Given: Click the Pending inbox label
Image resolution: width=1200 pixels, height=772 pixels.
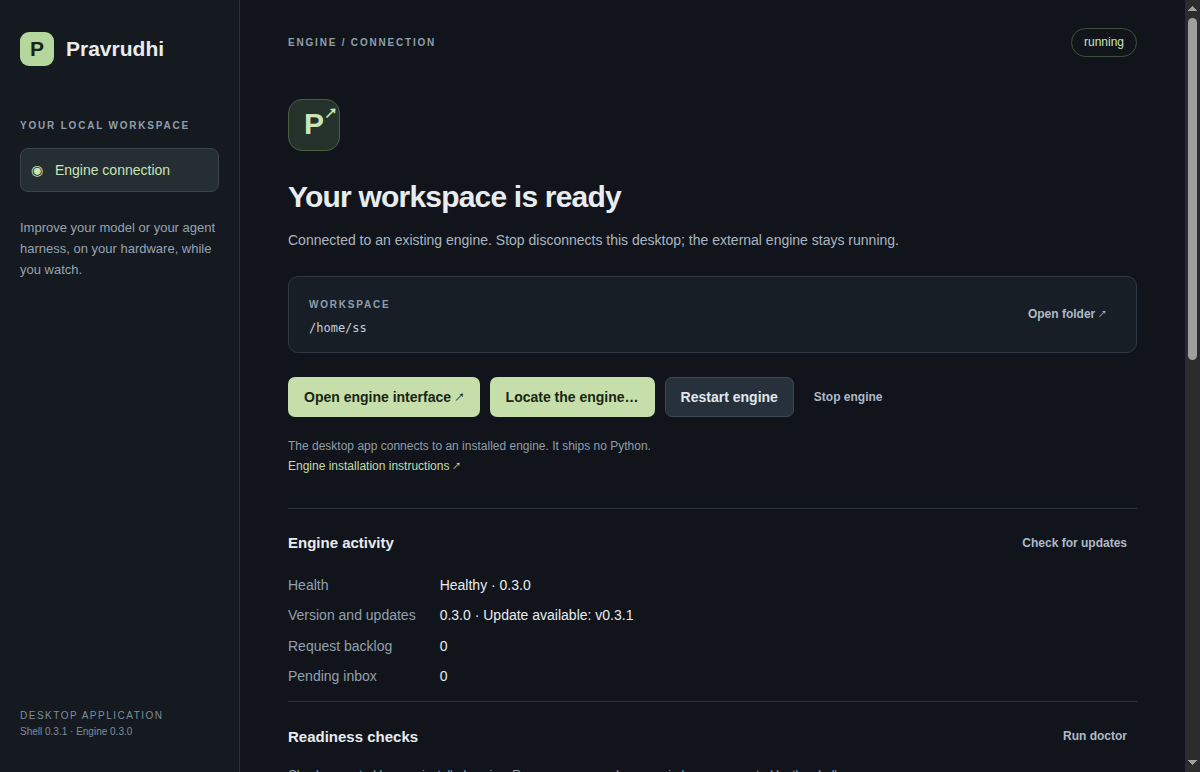Looking at the screenshot, I should pos(332,676).
